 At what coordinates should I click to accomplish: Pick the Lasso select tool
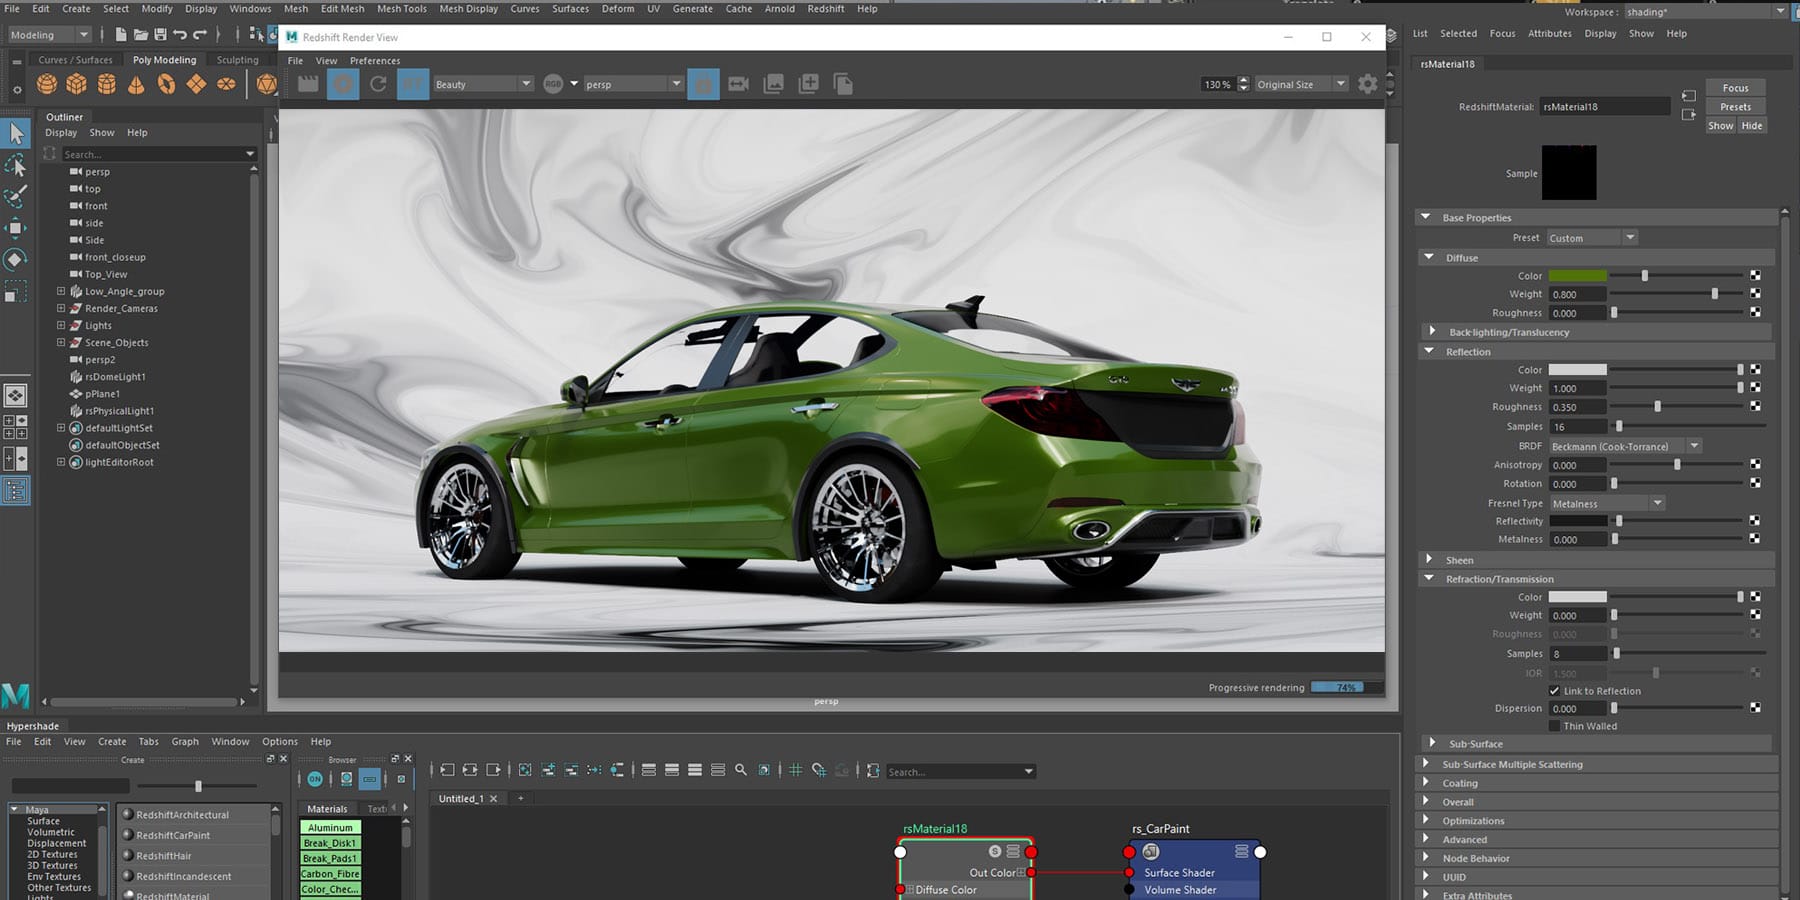pyautogui.click(x=16, y=165)
